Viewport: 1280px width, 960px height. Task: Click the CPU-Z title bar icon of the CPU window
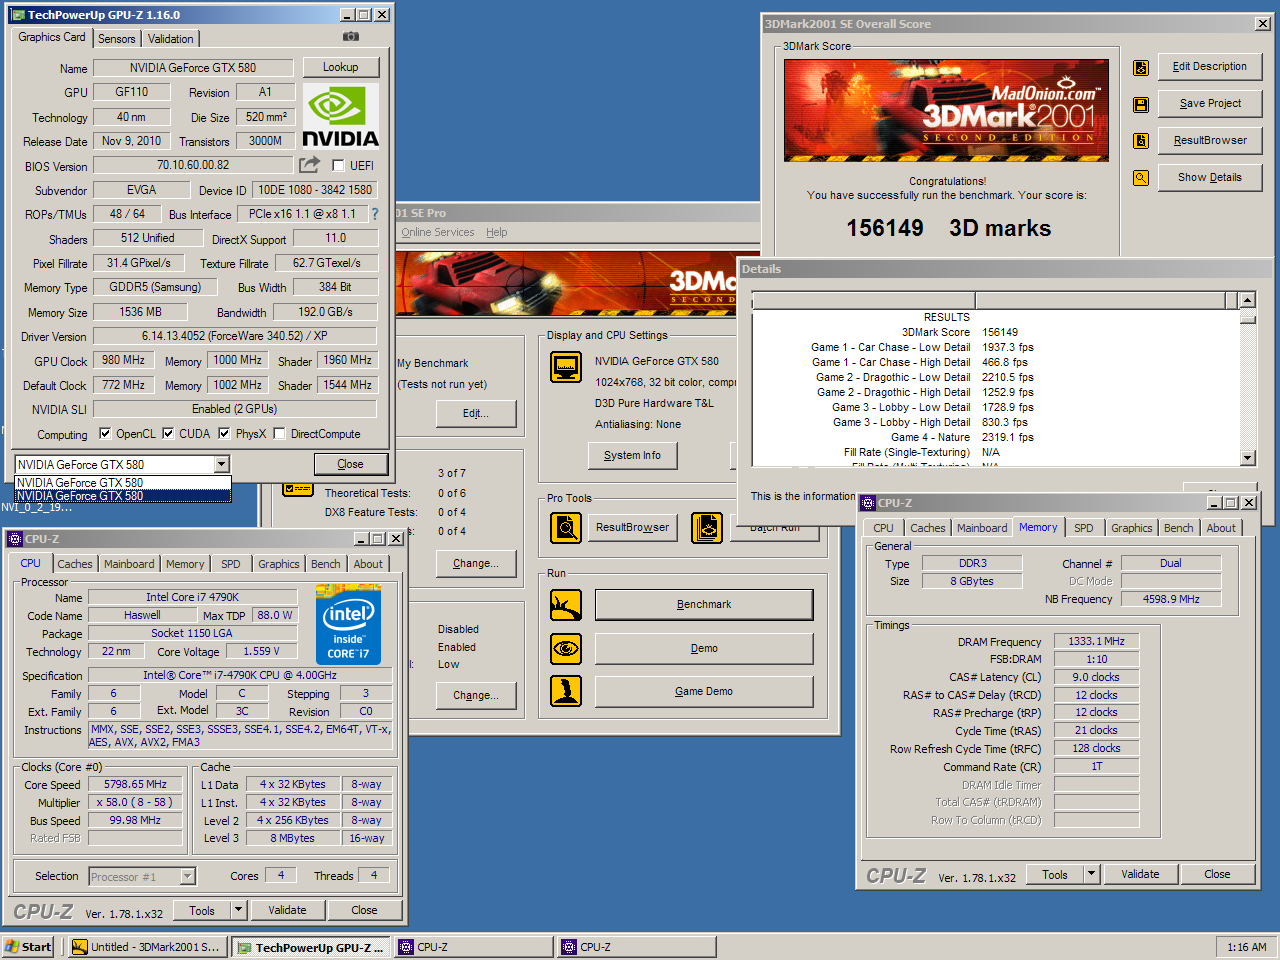(x=15, y=539)
